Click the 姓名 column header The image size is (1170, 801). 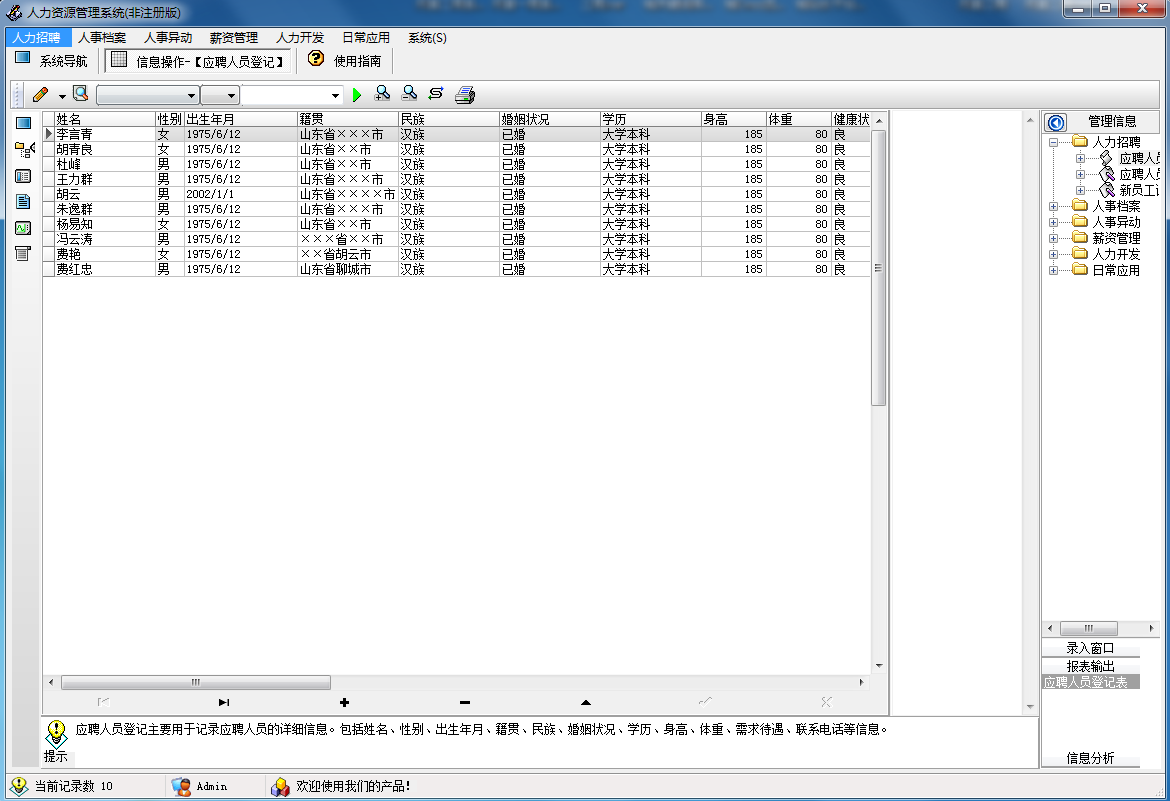[104, 119]
